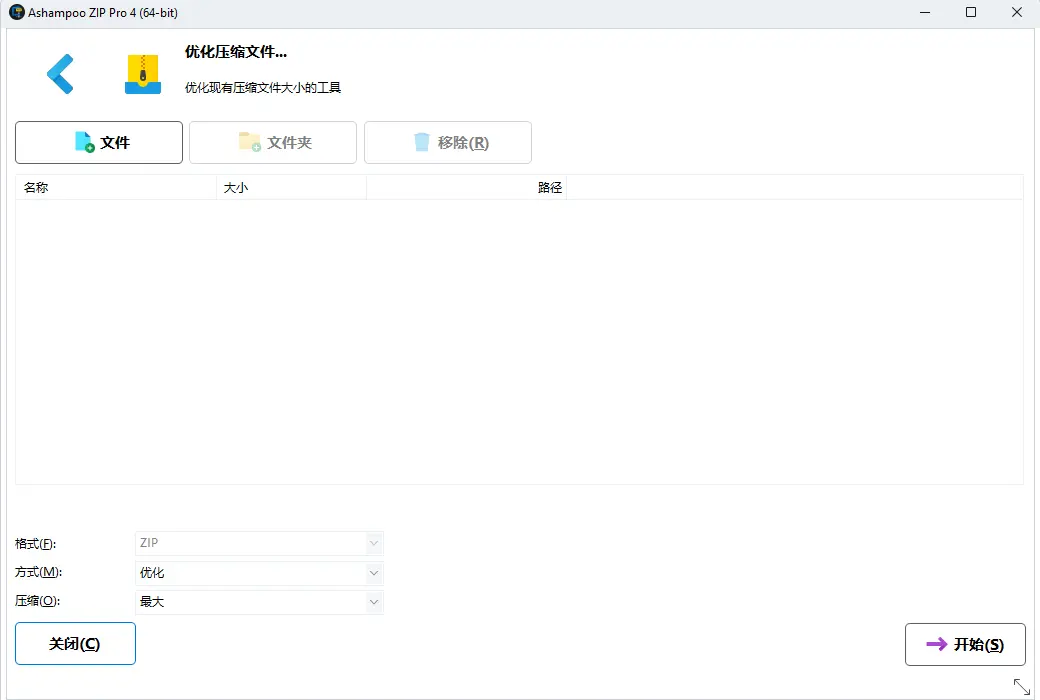Sort the list by the 大小 column
The image size is (1040, 700).
point(291,188)
